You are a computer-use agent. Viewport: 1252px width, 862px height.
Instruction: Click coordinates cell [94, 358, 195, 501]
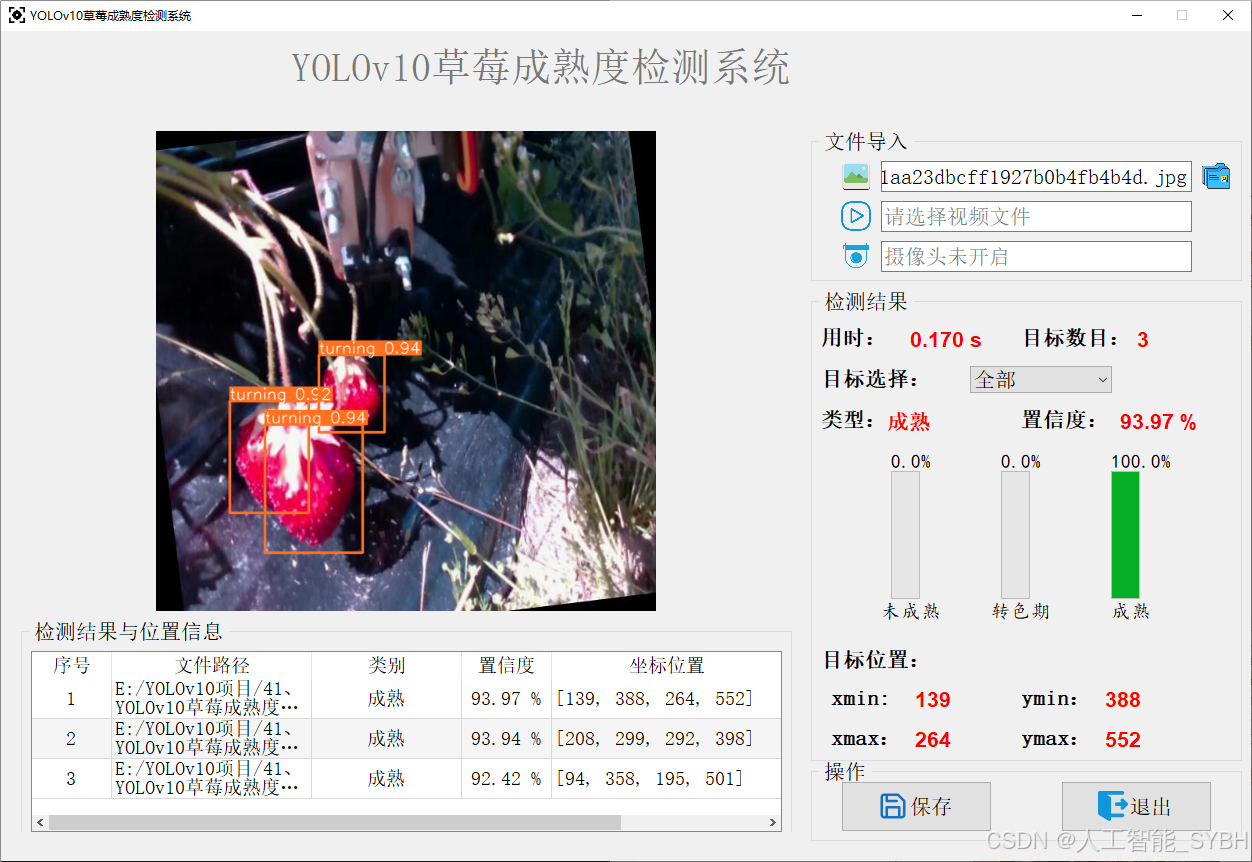click(666, 778)
